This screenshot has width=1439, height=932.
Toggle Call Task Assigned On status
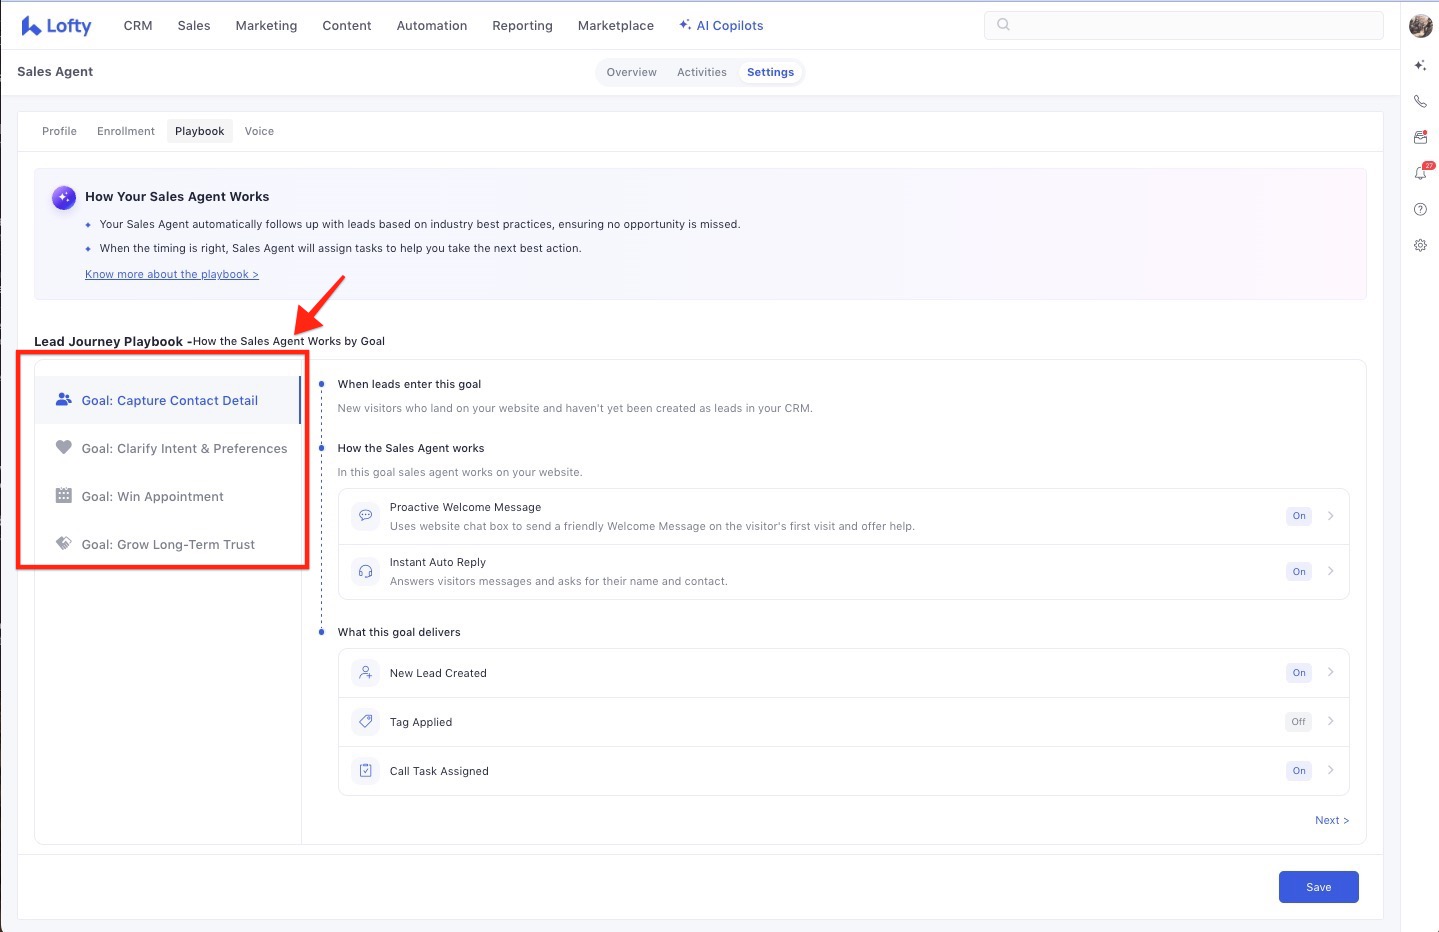1298,771
